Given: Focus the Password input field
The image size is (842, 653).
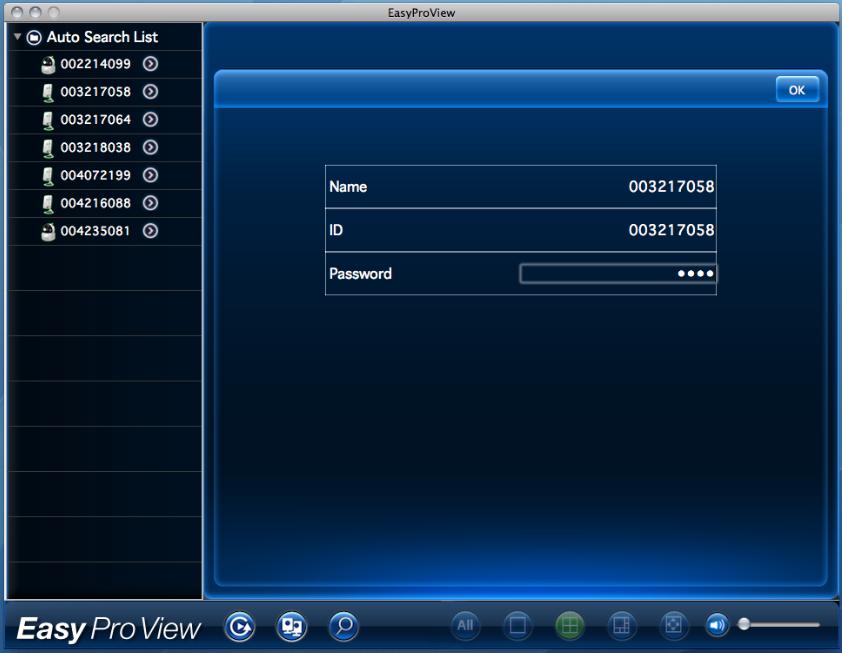Looking at the screenshot, I should pyautogui.click(x=618, y=274).
